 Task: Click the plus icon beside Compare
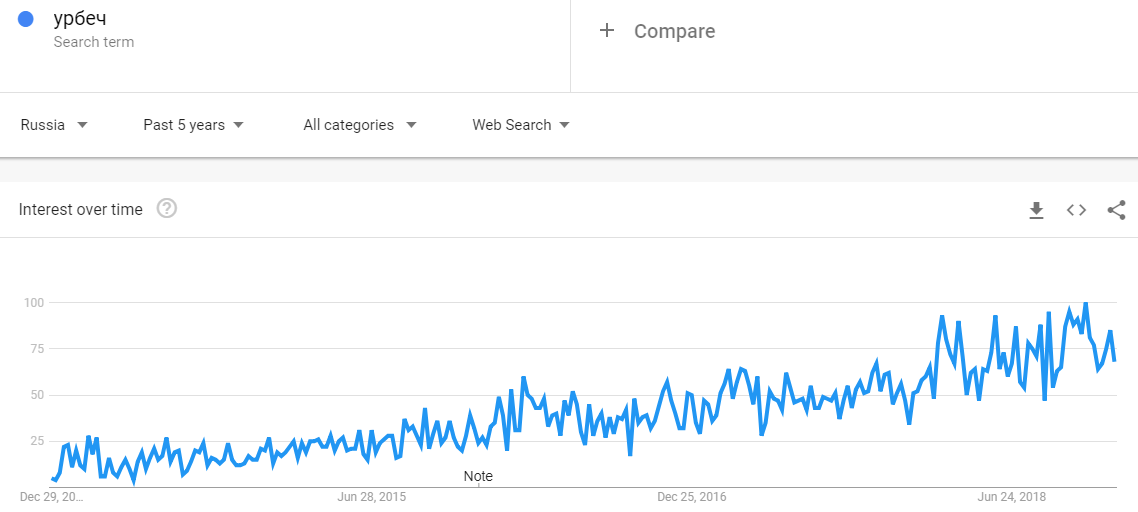coord(606,31)
